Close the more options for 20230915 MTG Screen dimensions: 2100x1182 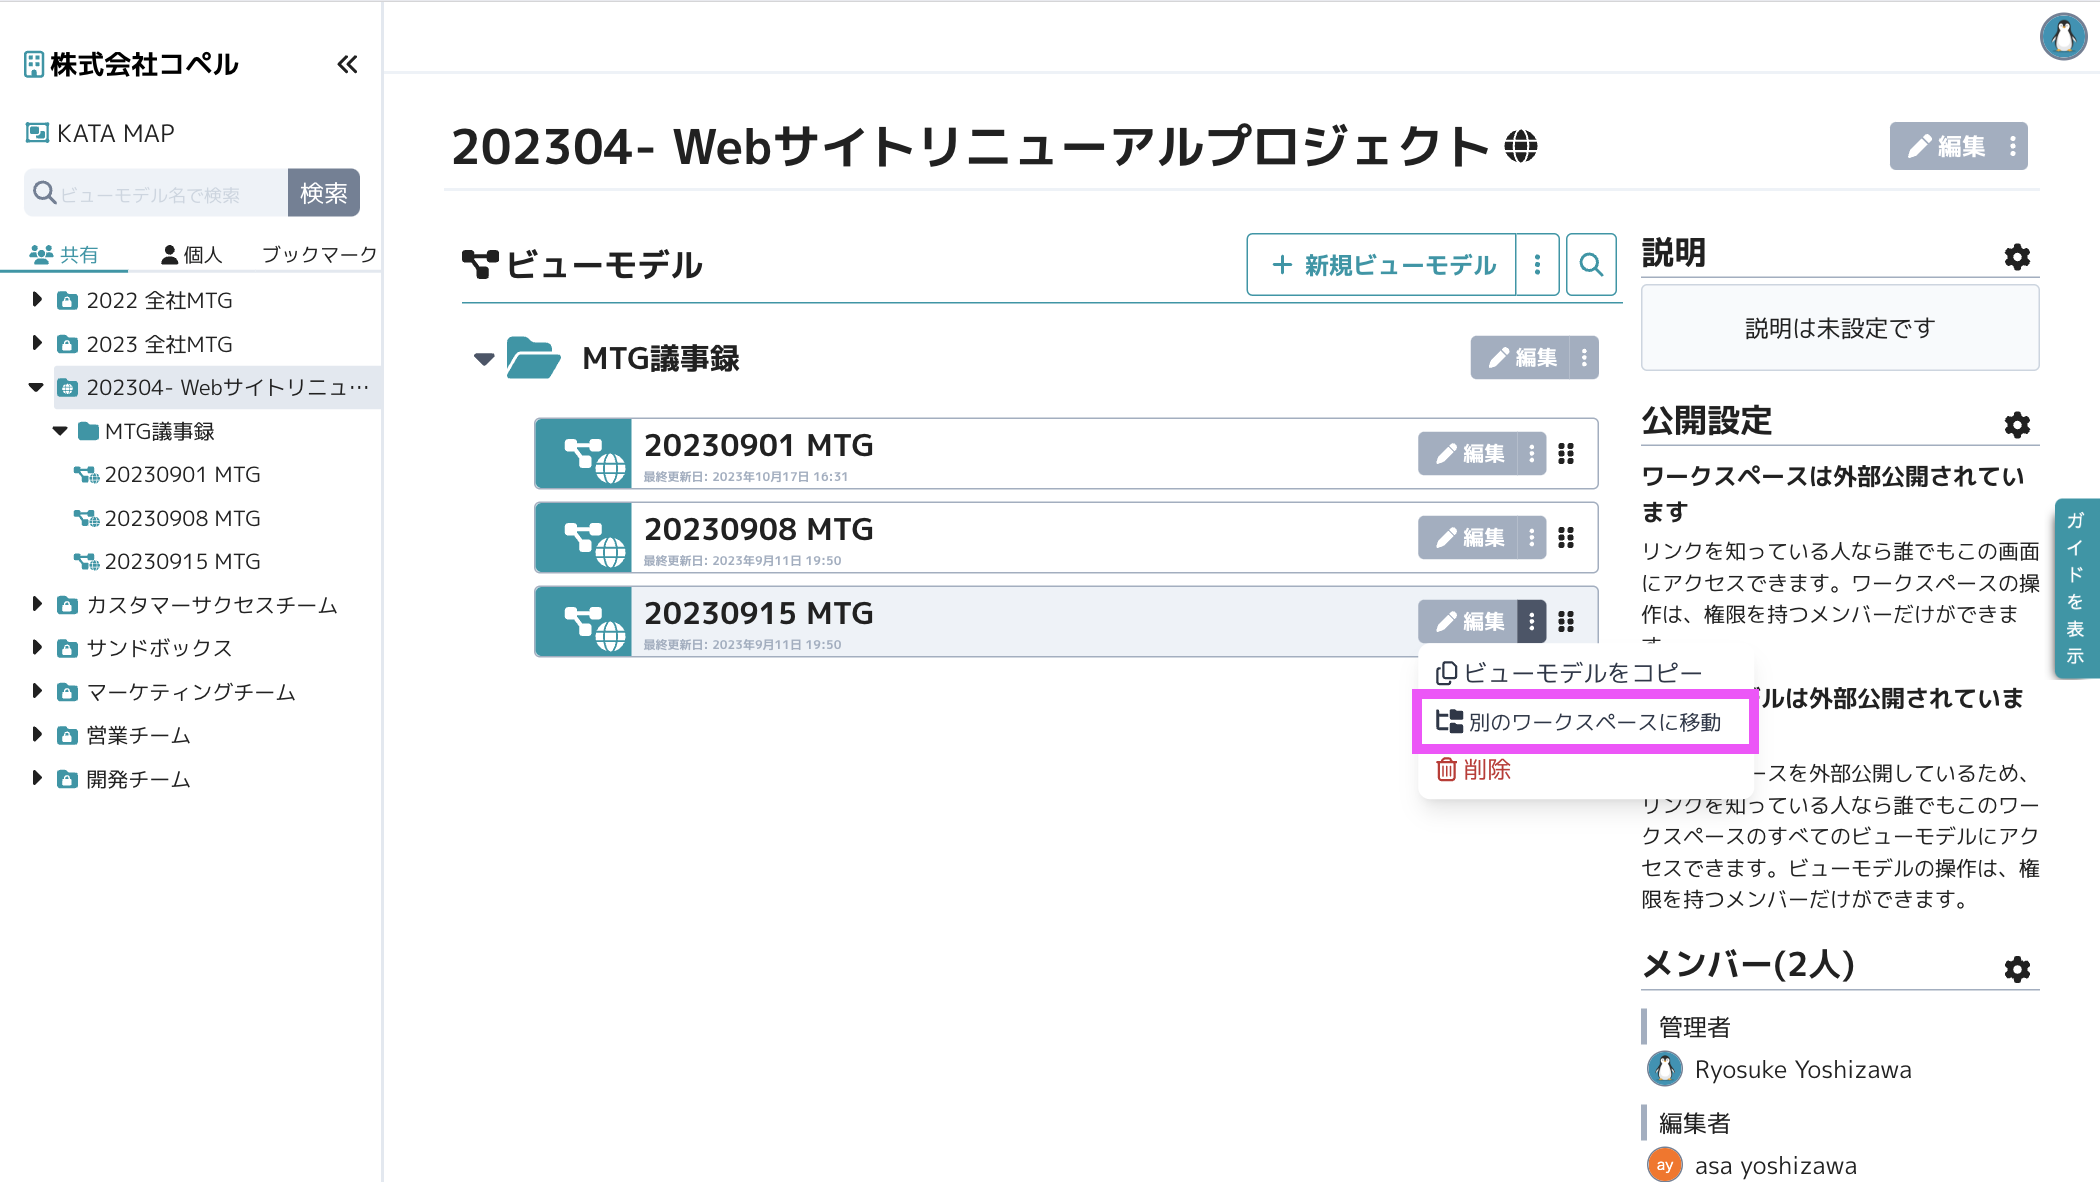pos(1531,622)
